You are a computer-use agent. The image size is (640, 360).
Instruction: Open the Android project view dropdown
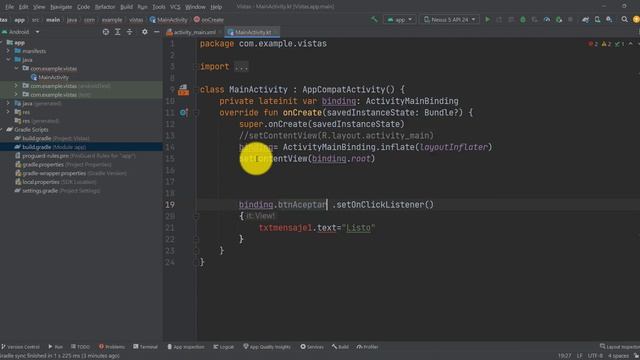20,32
